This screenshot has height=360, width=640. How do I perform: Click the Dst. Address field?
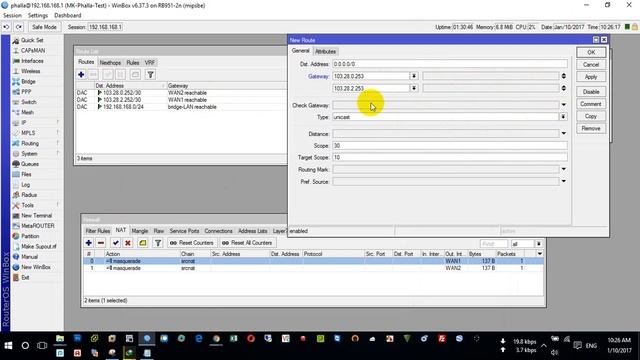pos(449,64)
